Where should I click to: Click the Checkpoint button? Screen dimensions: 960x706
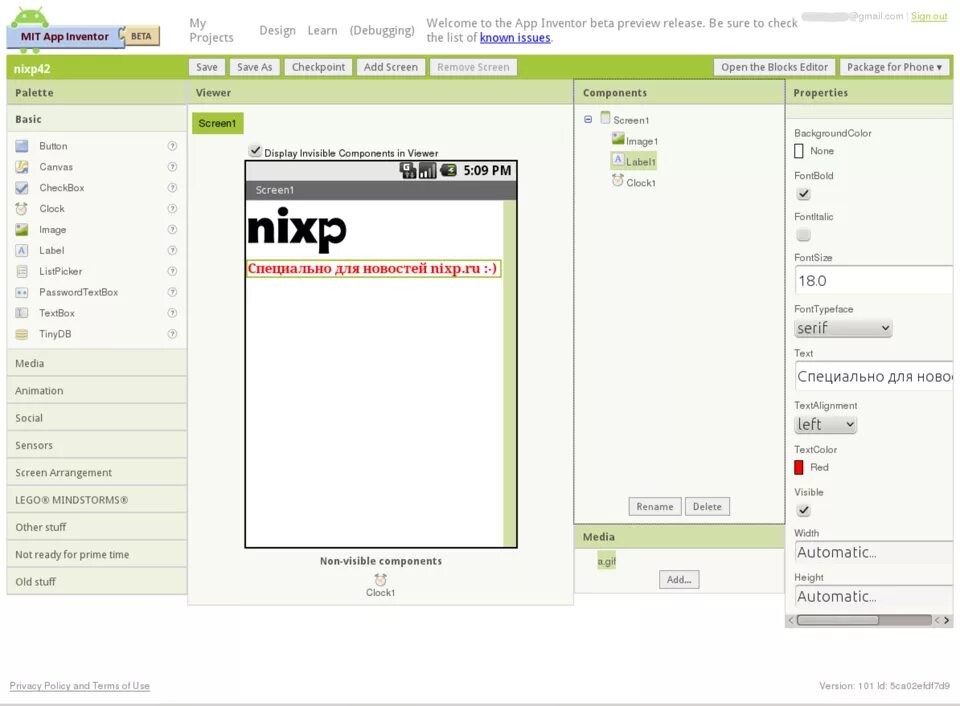coord(318,67)
